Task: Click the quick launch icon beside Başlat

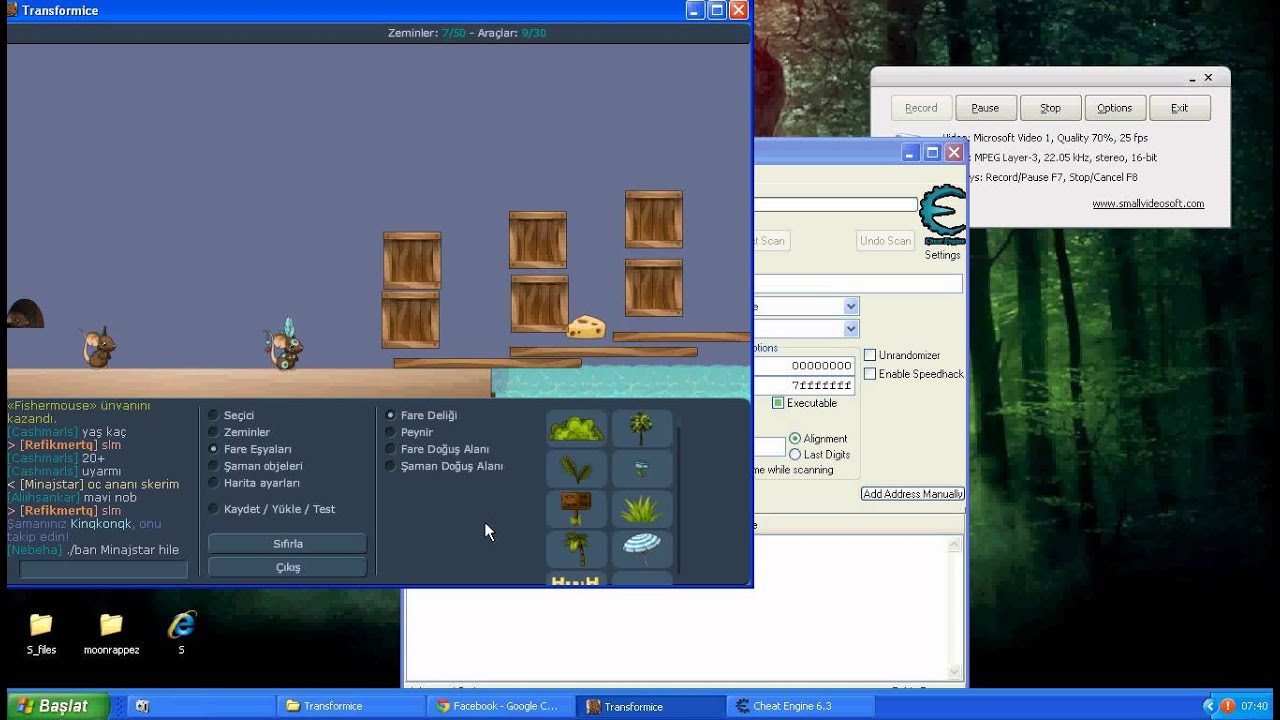Action: 142,706
